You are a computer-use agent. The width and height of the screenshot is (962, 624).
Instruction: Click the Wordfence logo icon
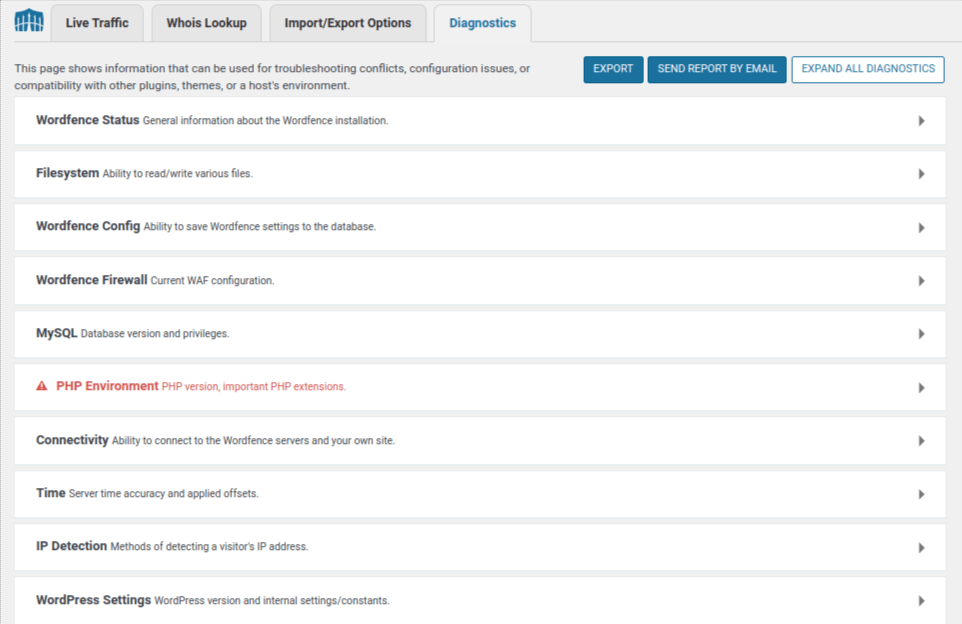[29, 21]
